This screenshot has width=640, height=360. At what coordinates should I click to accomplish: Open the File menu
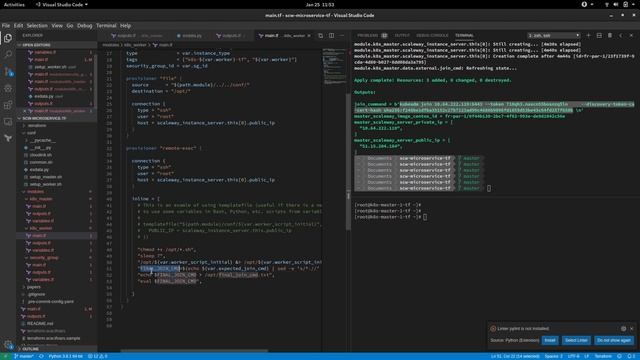pos(6,25)
